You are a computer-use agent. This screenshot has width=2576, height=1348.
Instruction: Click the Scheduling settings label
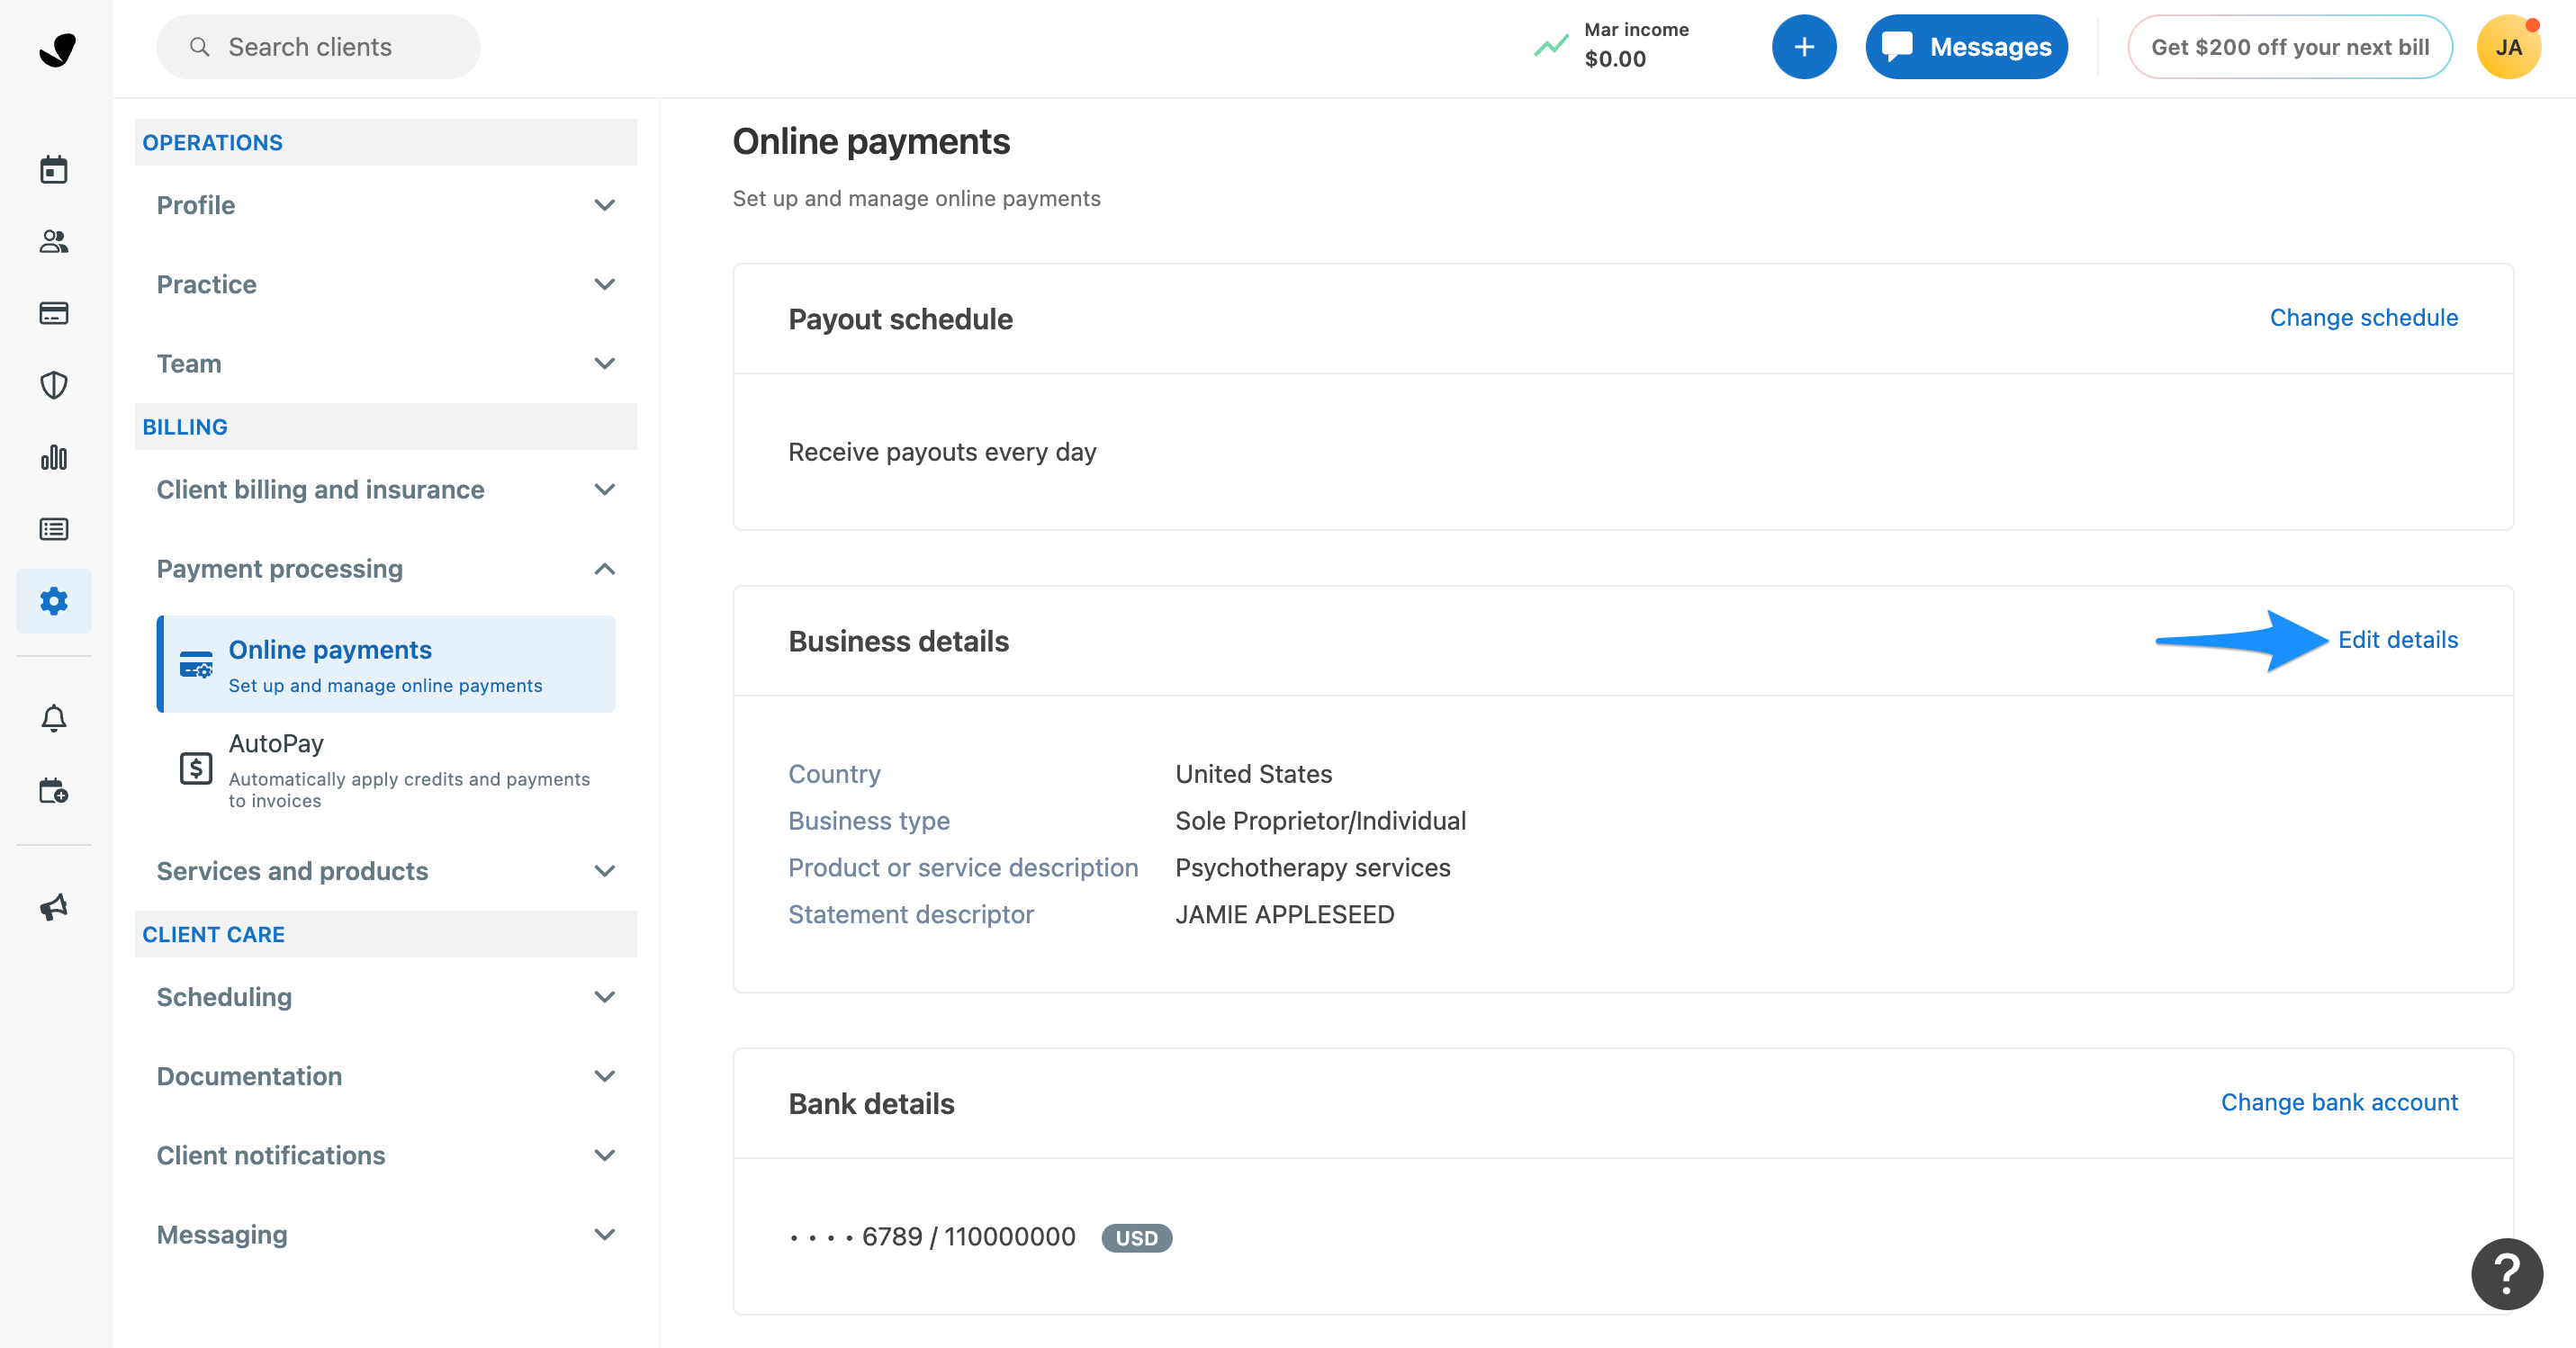click(x=224, y=997)
